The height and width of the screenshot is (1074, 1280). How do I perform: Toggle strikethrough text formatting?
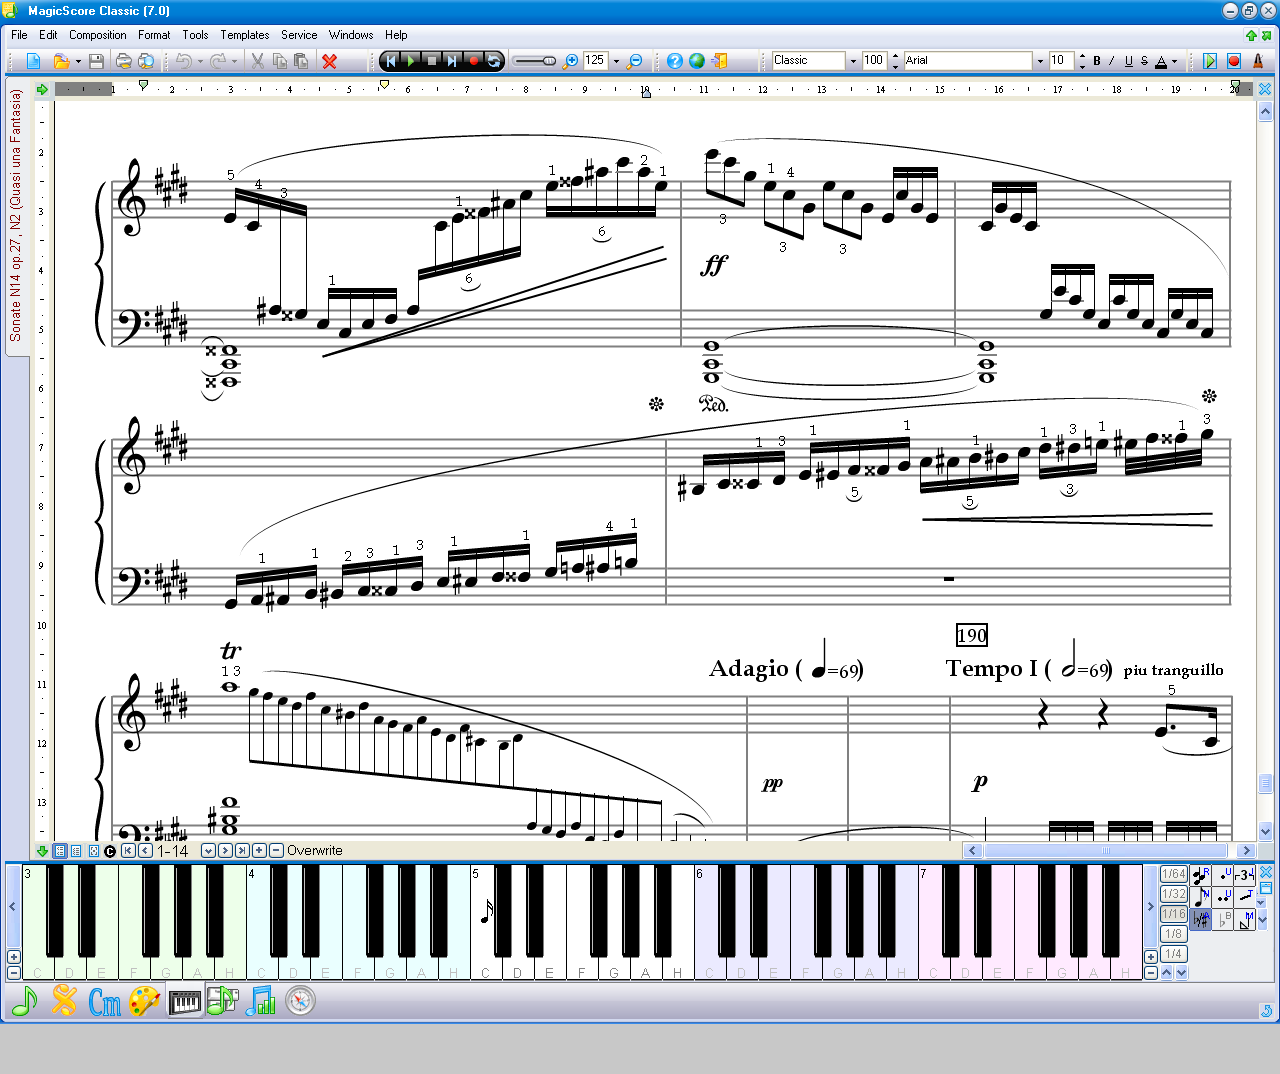1145,61
